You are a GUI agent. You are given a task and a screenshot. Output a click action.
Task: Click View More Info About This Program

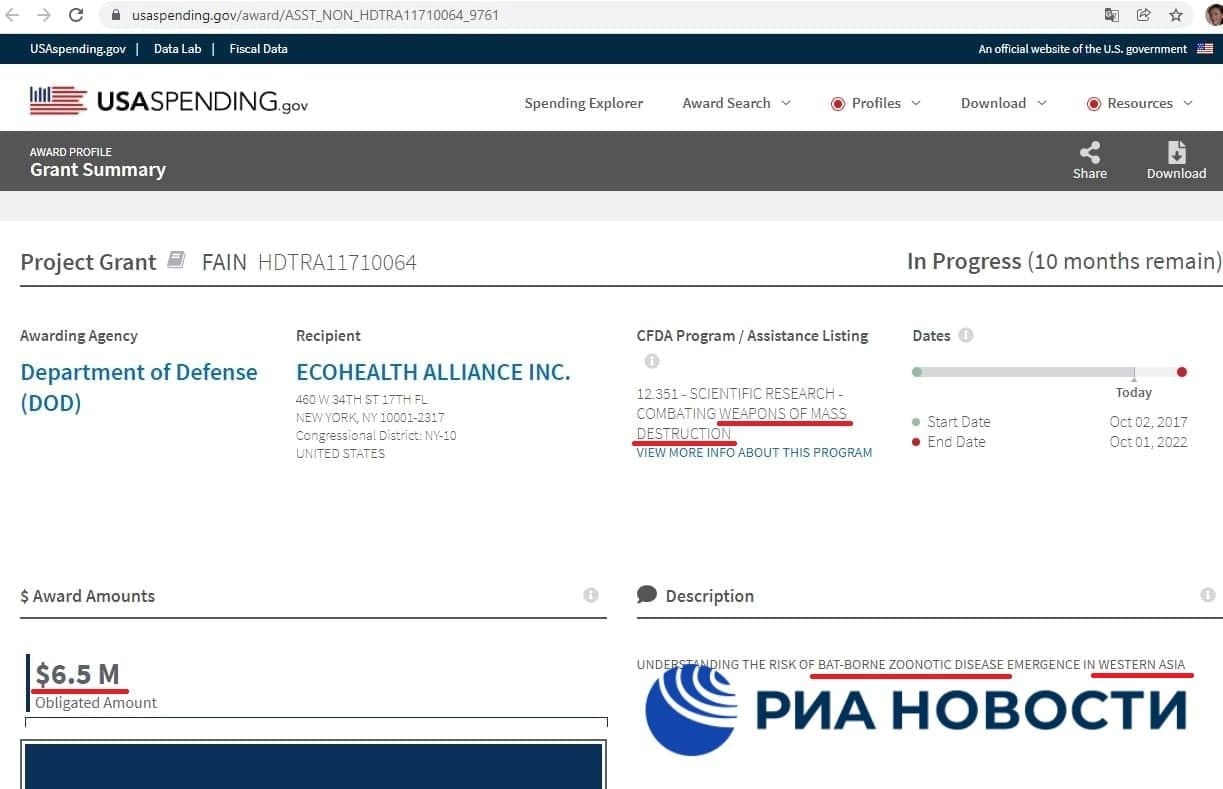(x=754, y=453)
